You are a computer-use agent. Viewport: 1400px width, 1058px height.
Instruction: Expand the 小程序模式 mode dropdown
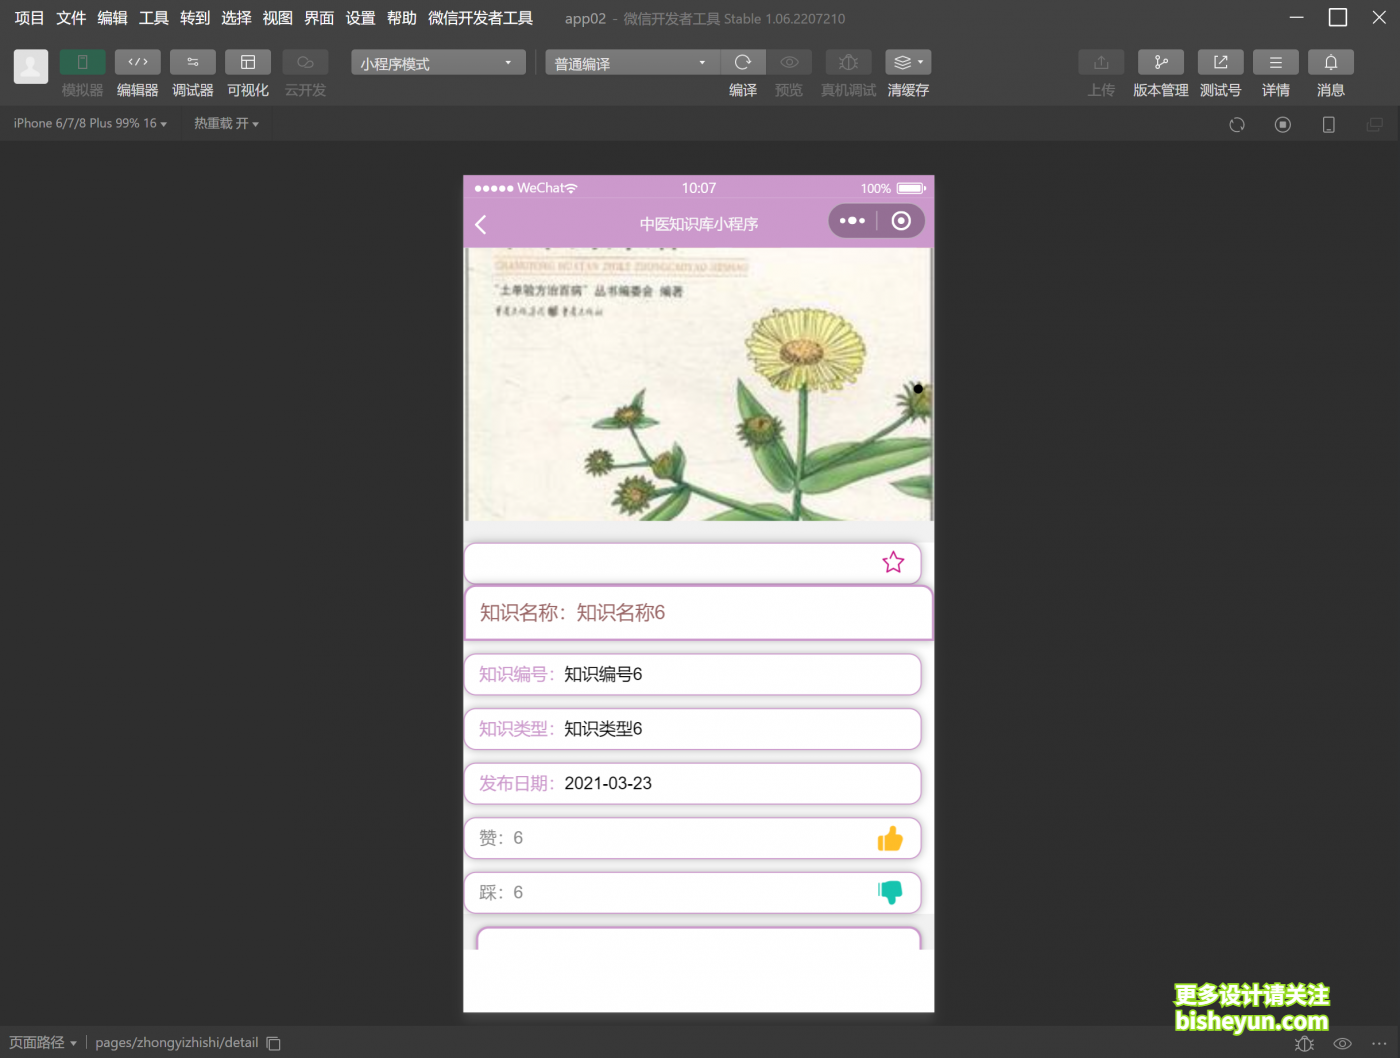click(x=438, y=63)
